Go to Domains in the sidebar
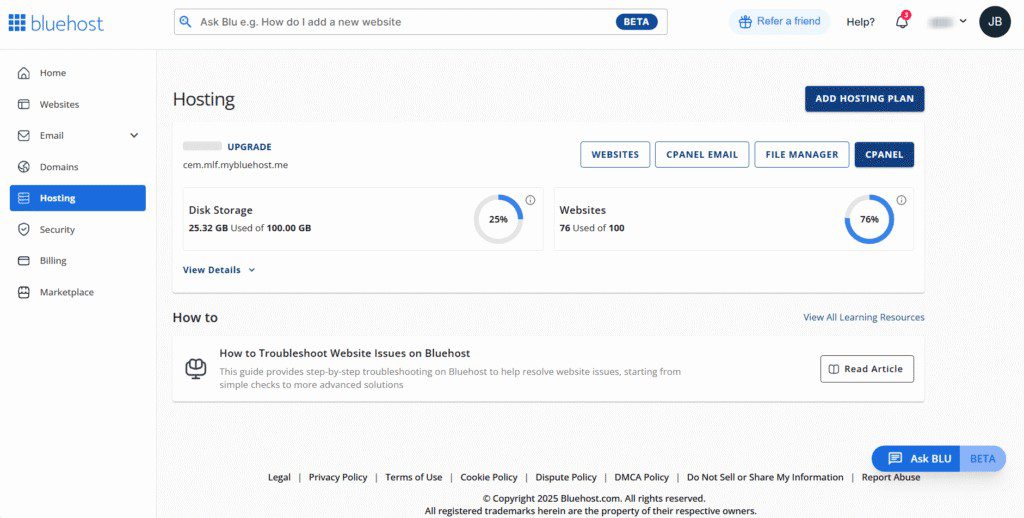This screenshot has width=1024, height=518. pos(58,167)
